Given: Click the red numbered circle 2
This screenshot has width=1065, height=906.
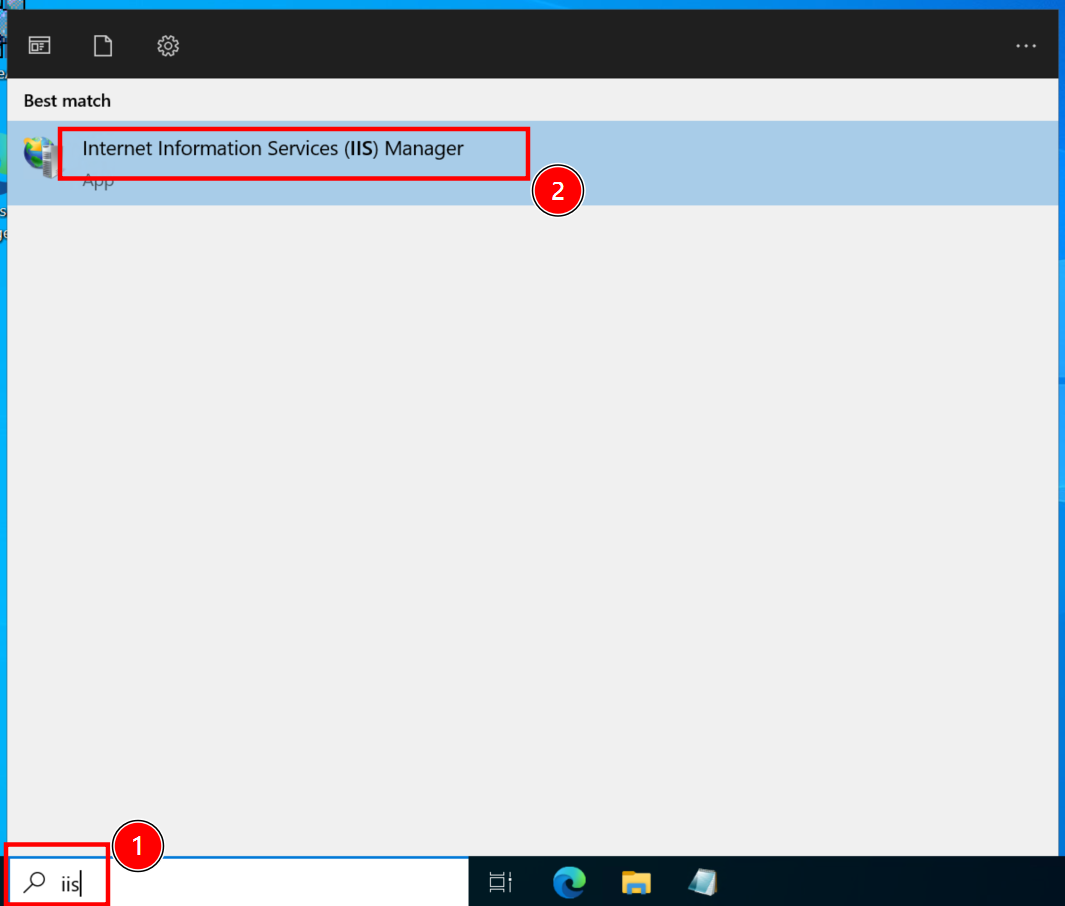Looking at the screenshot, I should tap(557, 192).
